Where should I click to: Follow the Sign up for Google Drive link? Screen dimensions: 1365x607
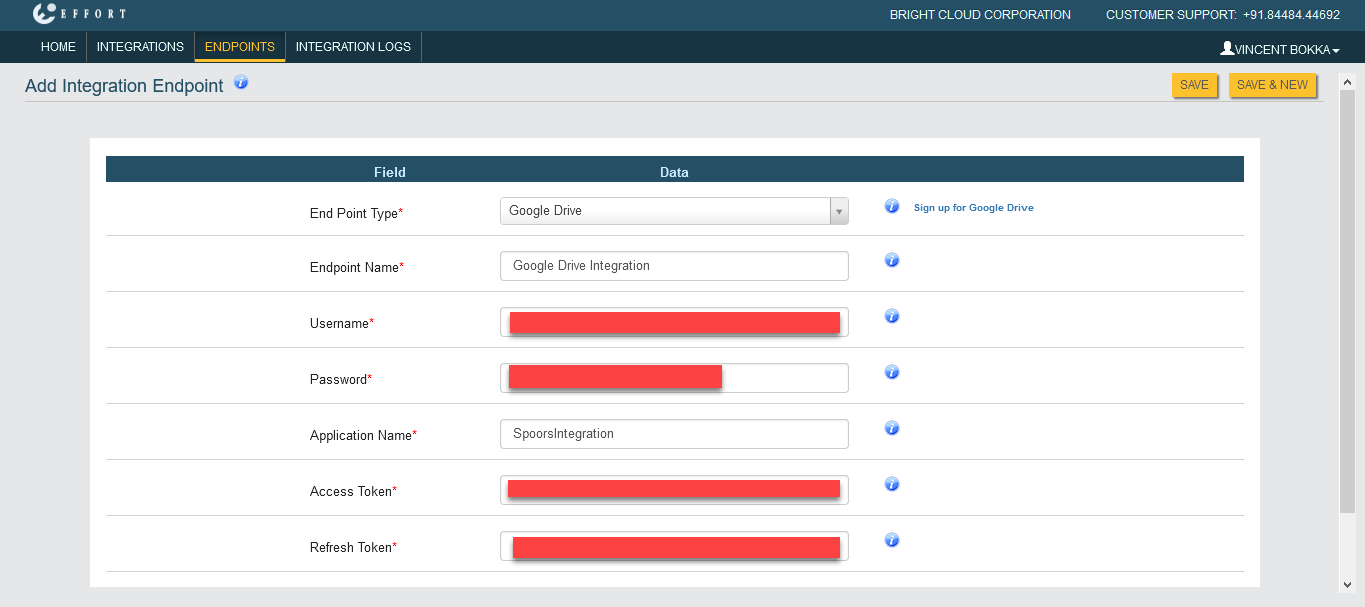973,208
